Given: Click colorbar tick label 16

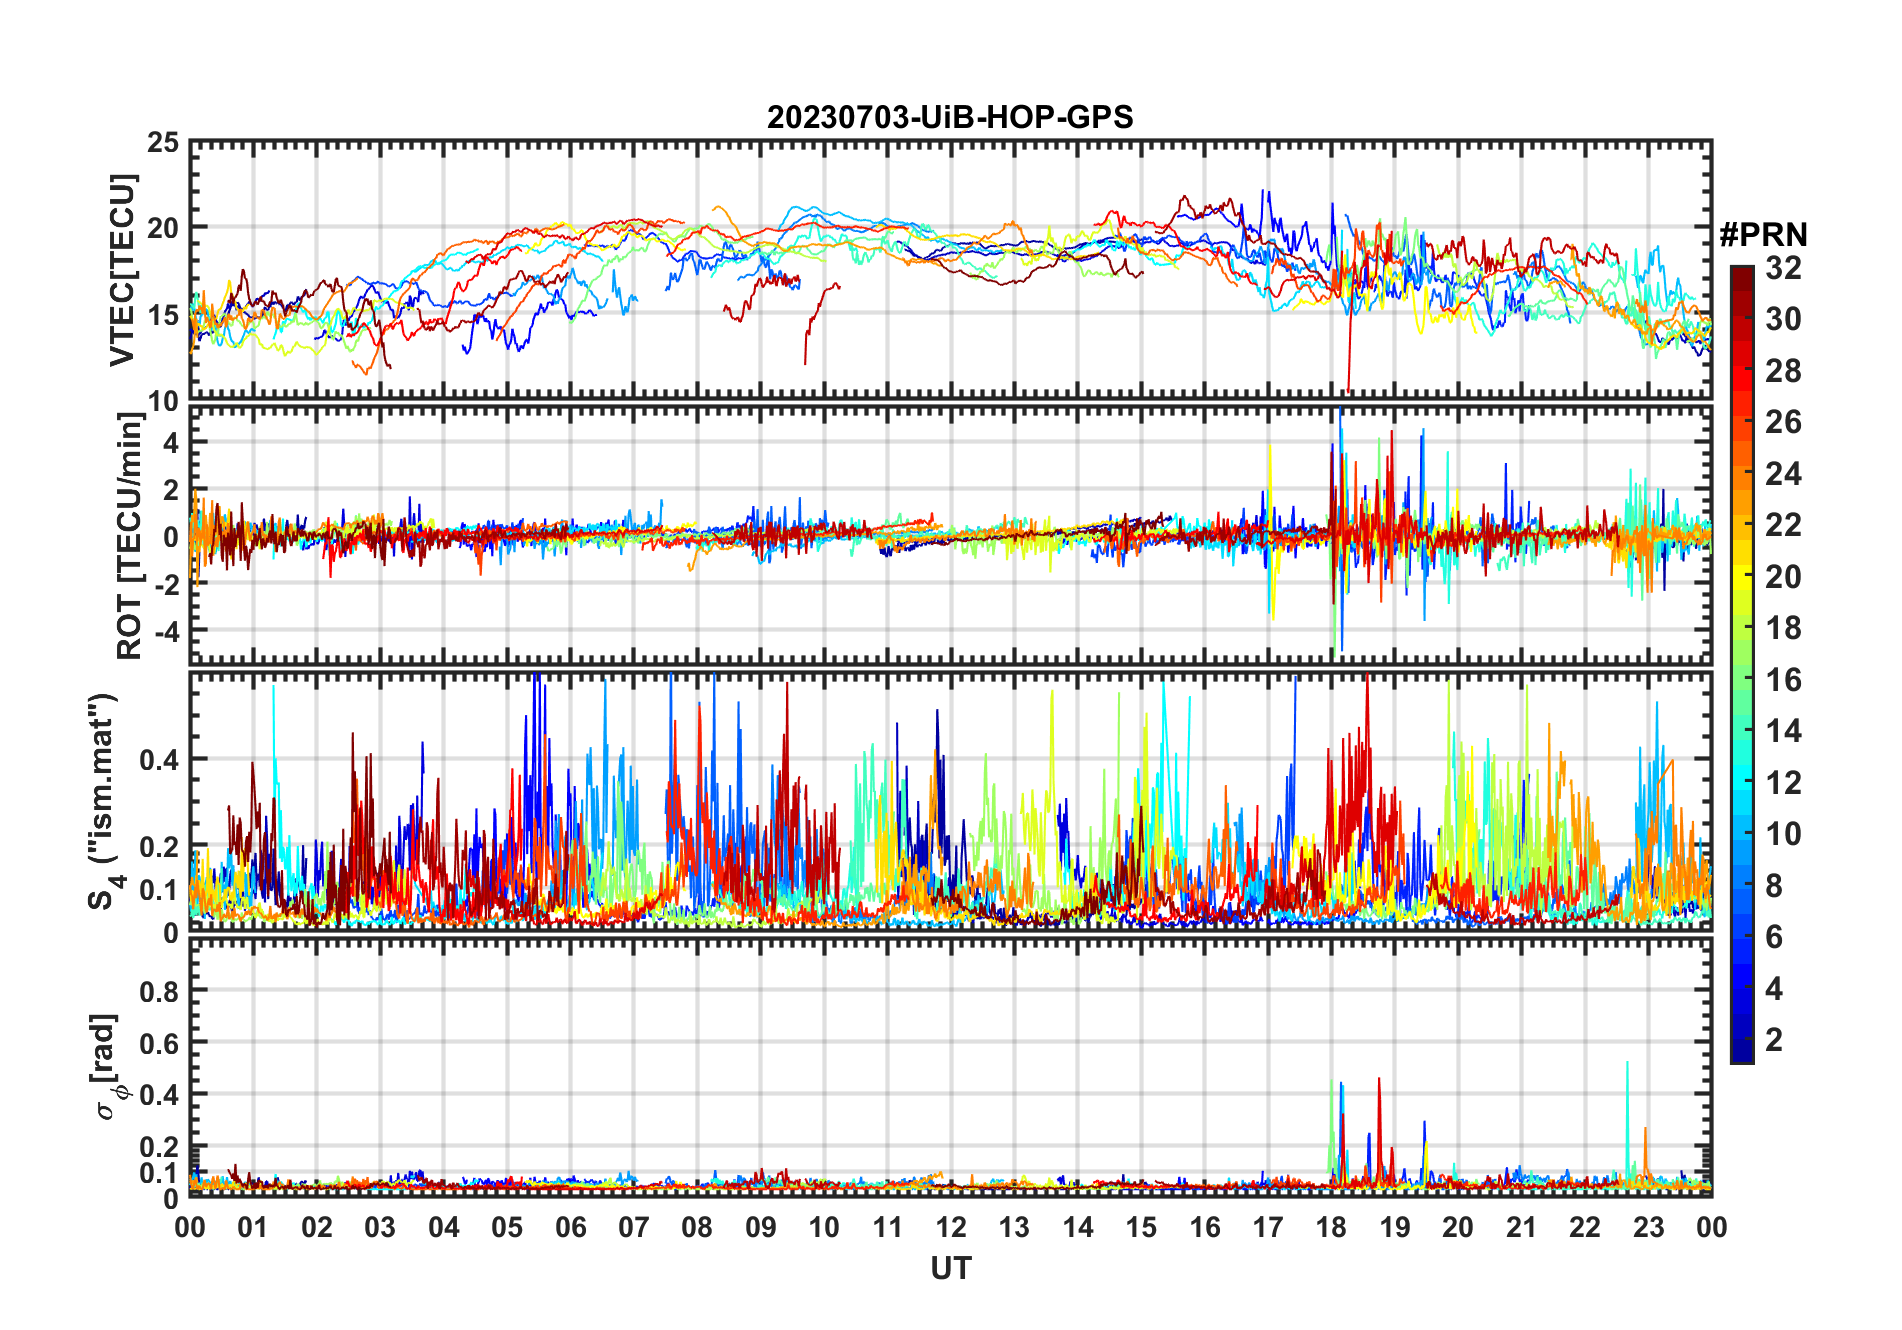Looking at the screenshot, I should (x=1783, y=679).
